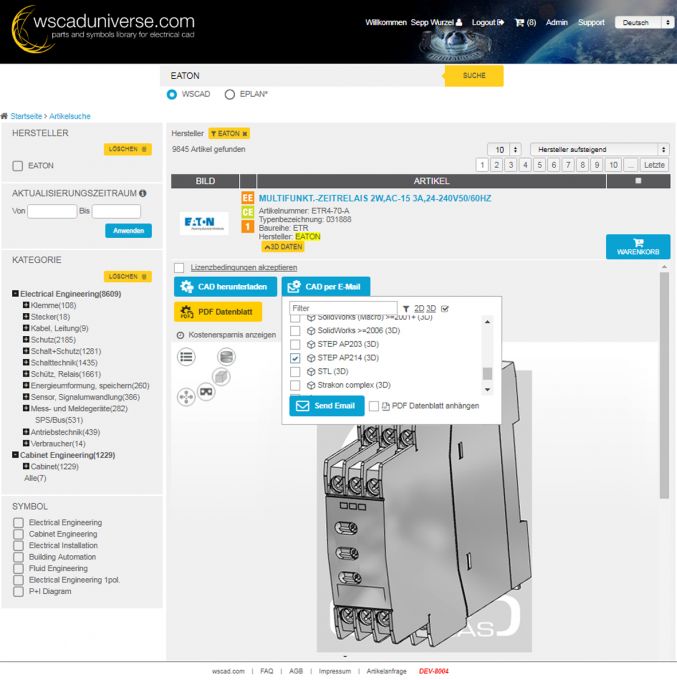The width and height of the screenshot is (677, 680).
Task: Click the pan/move arrows icon in viewer
Action: [186, 397]
